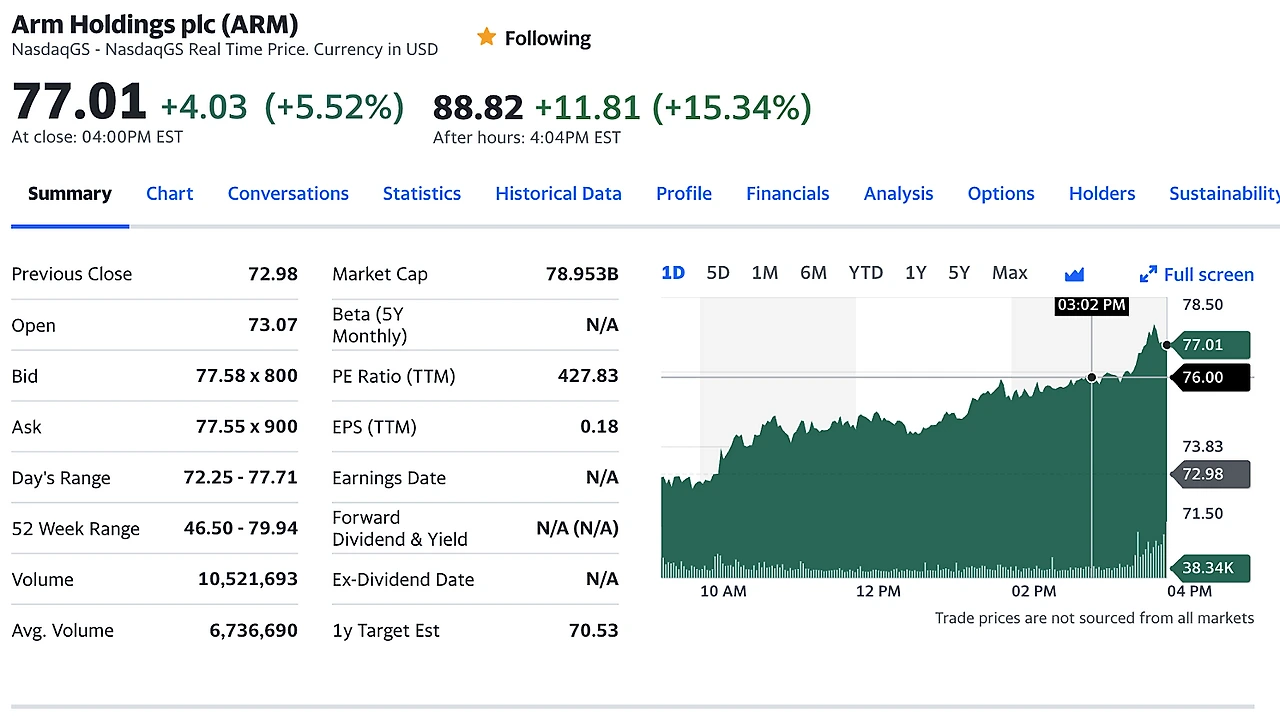1280x720 pixels.
Task: Select the 5D chart range
Action: (x=718, y=273)
